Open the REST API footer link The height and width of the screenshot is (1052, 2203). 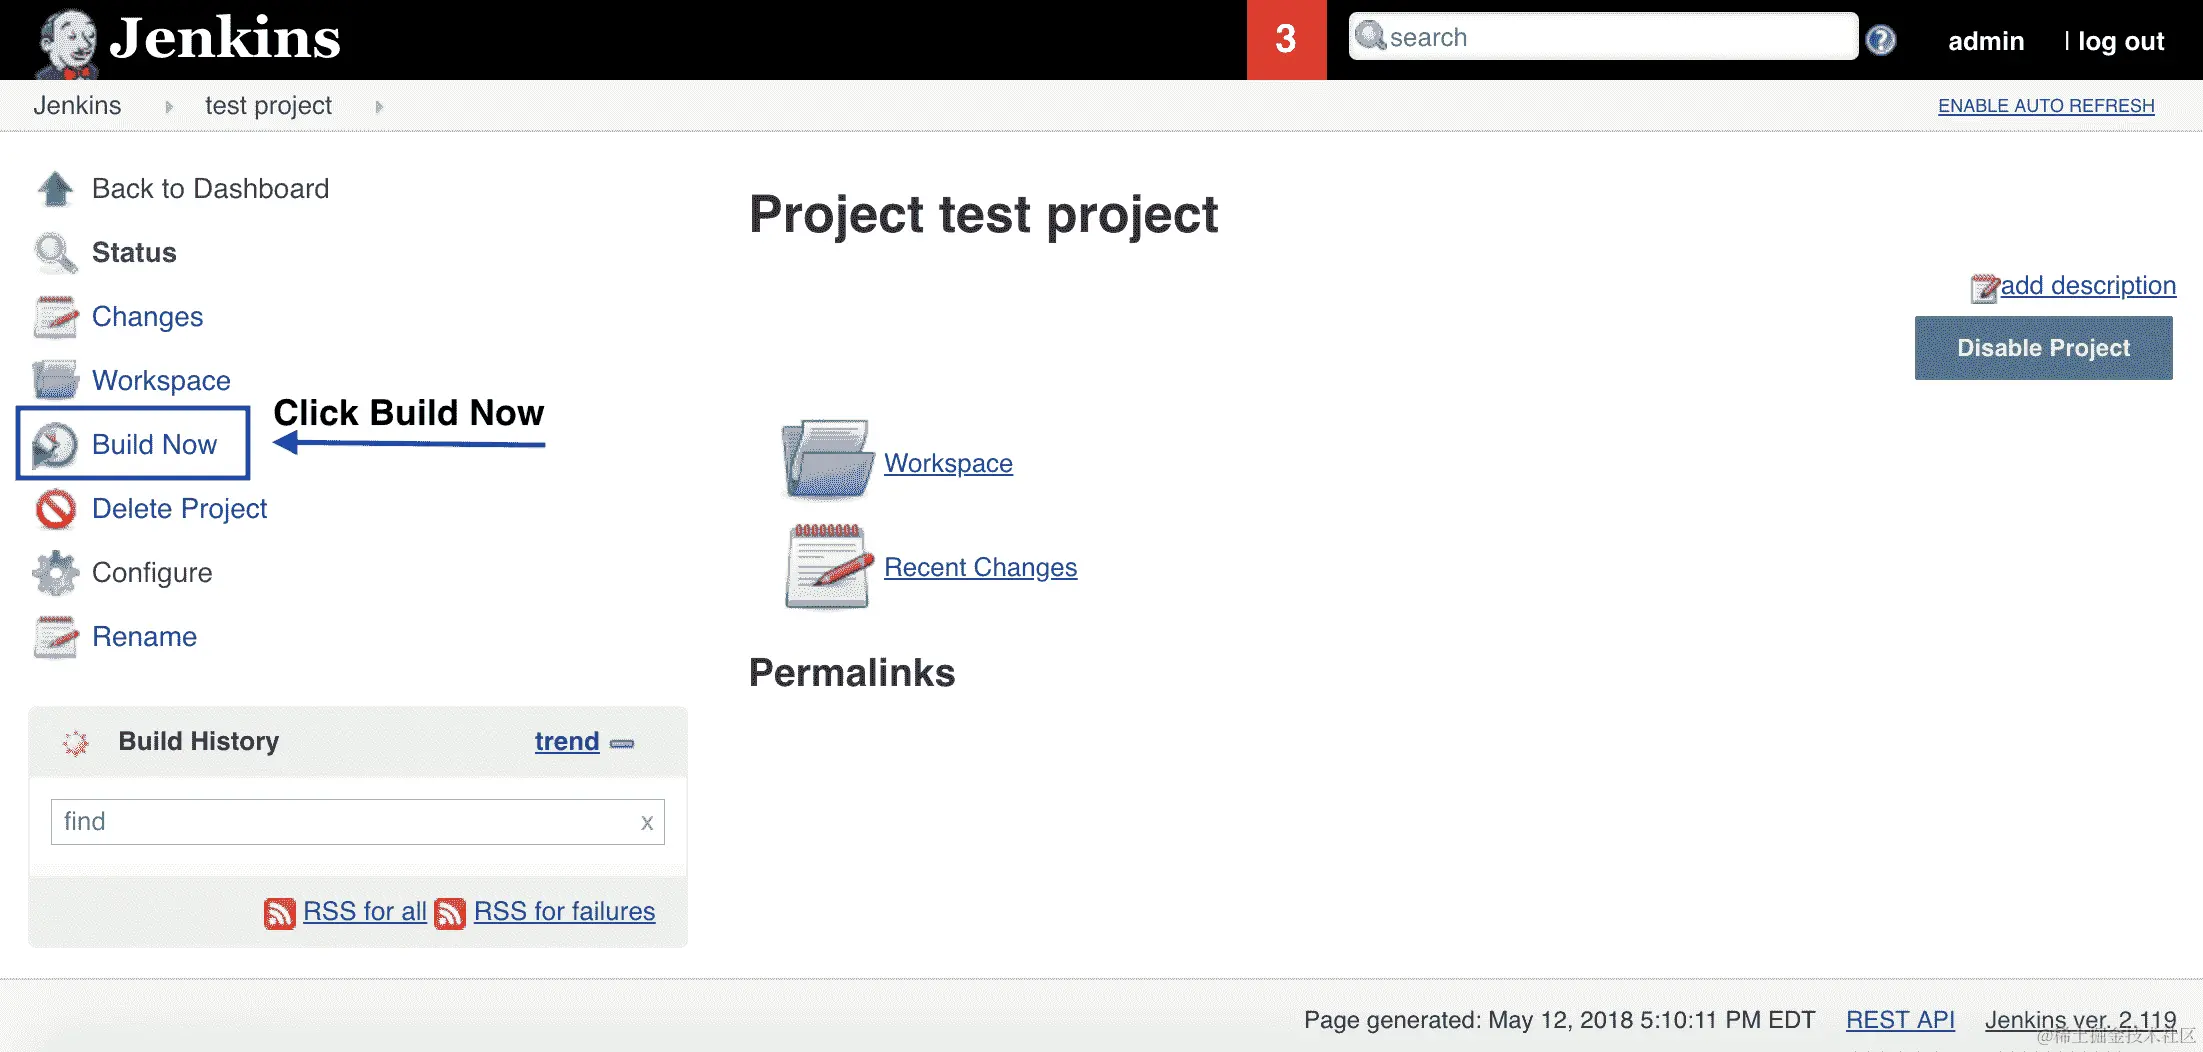click(x=1900, y=1020)
